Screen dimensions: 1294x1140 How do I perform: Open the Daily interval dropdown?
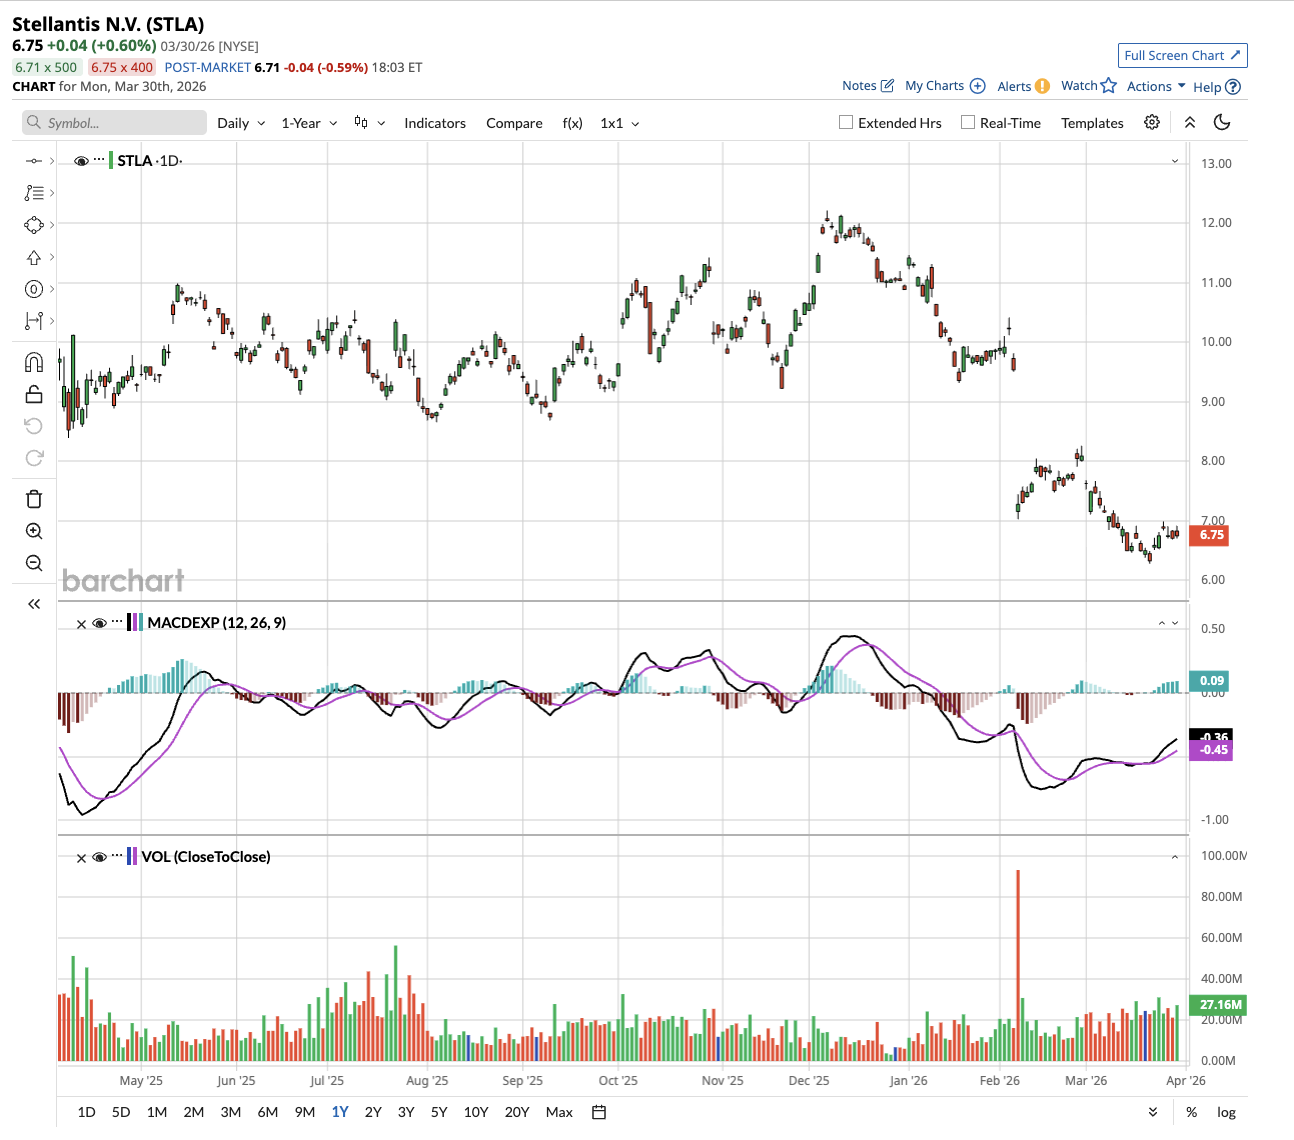(241, 123)
